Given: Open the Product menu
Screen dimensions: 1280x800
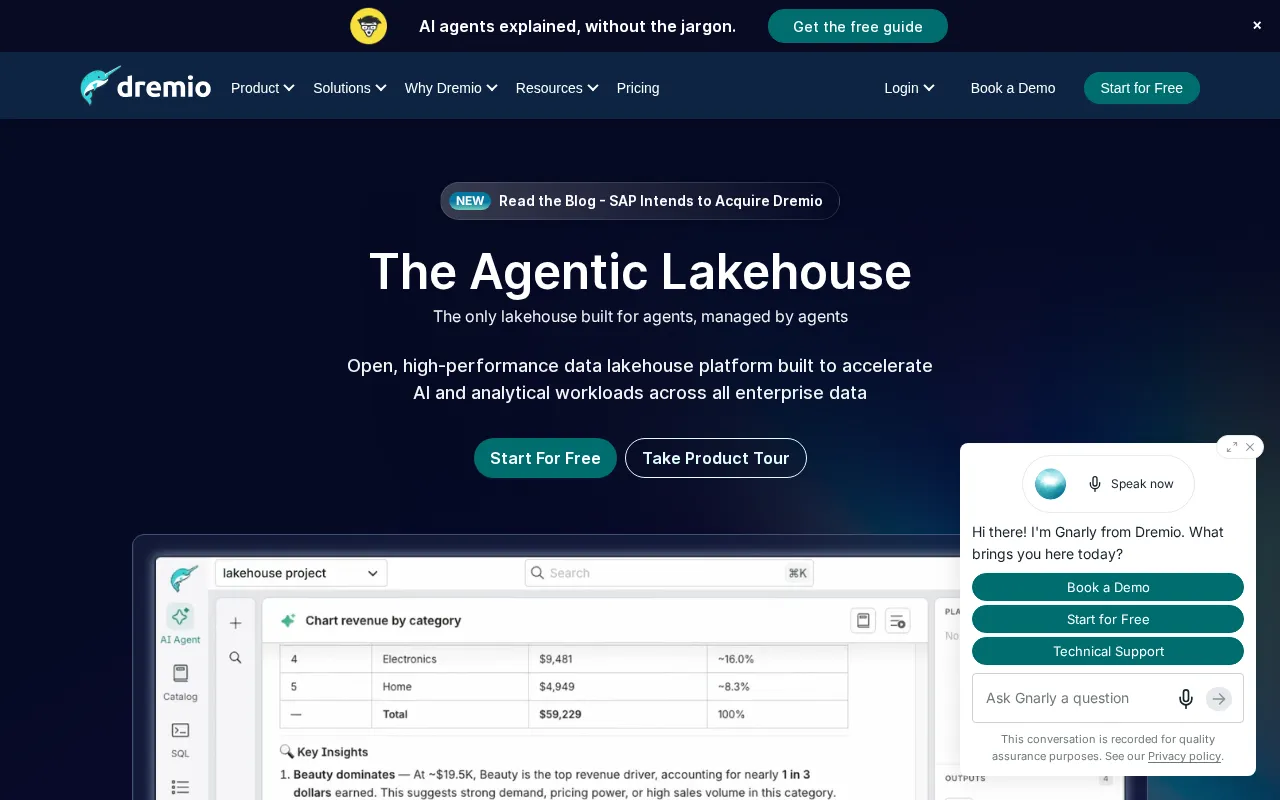Looking at the screenshot, I should [x=263, y=88].
